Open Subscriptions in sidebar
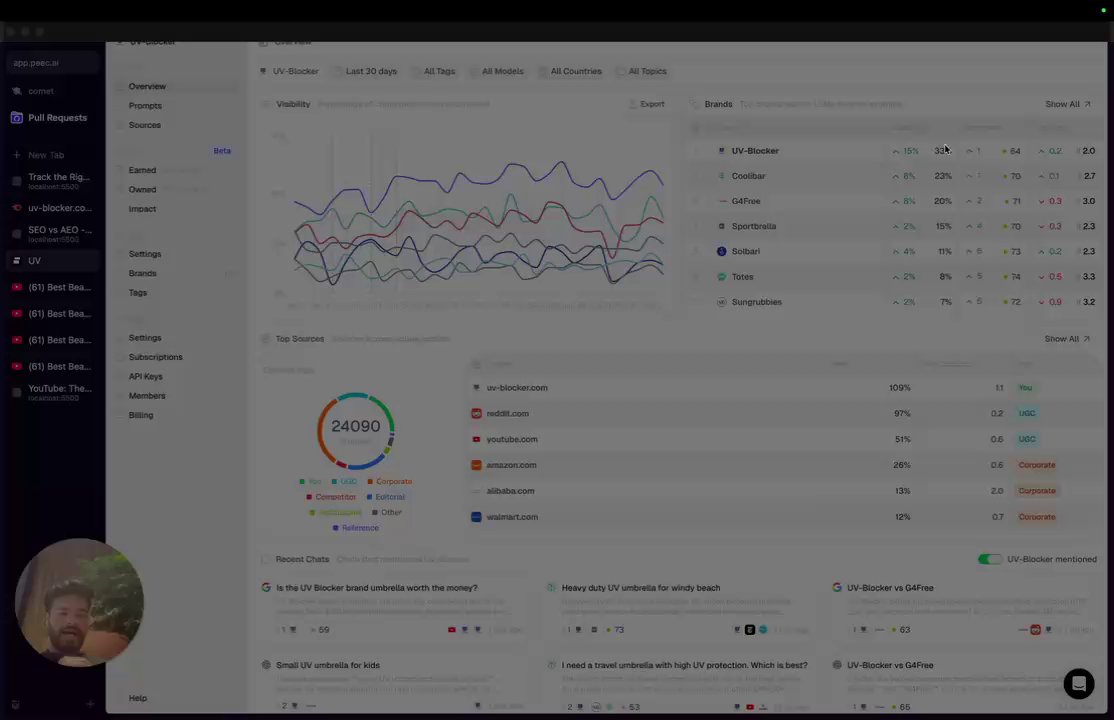Screen dimensions: 1114x720 [x=156, y=357]
